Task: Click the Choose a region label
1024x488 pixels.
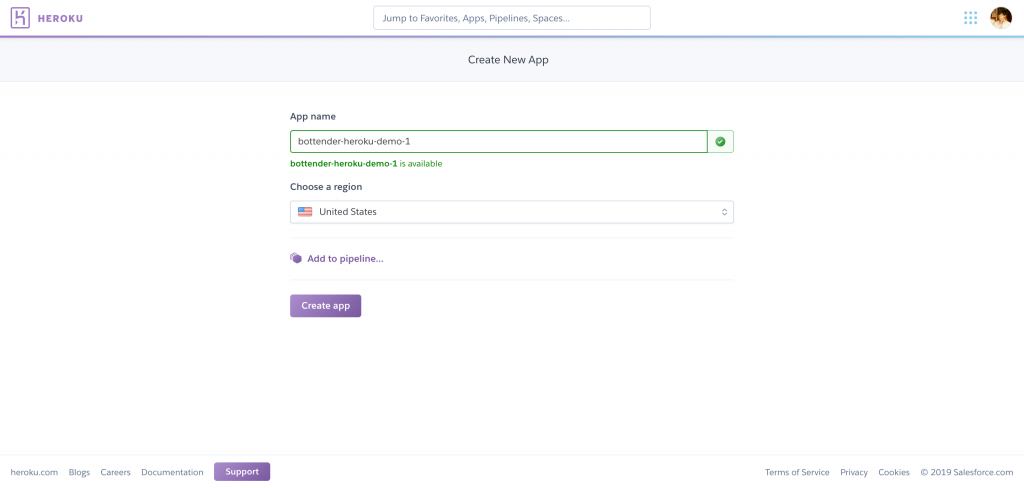Action: [326, 187]
